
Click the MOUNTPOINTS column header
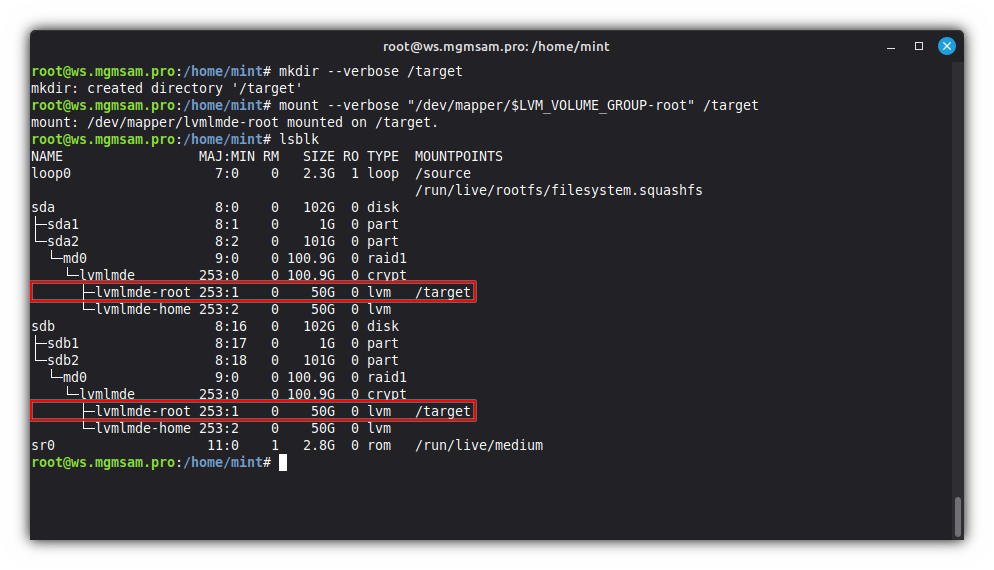(x=458, y=156)
